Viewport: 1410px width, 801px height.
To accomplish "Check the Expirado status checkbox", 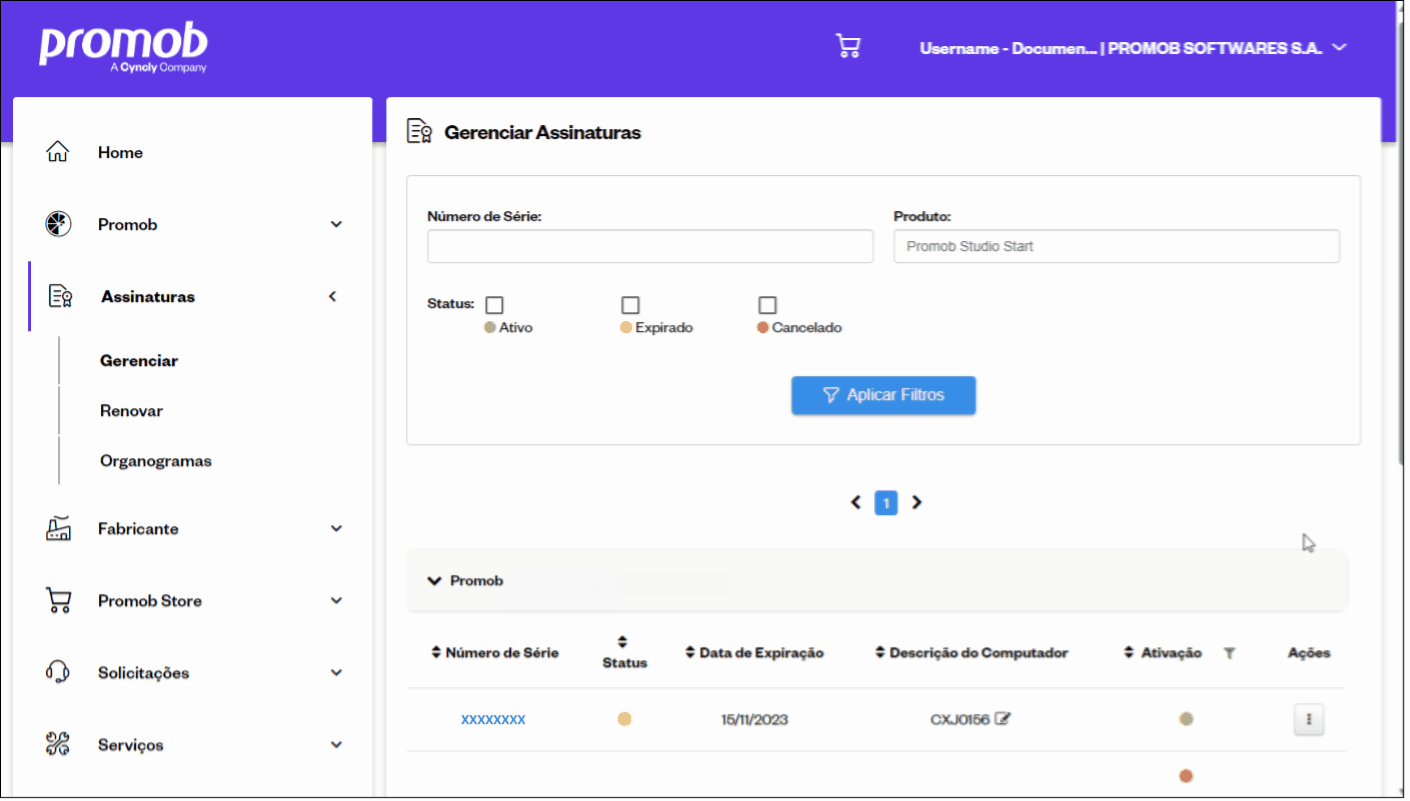I will [630, 305].
